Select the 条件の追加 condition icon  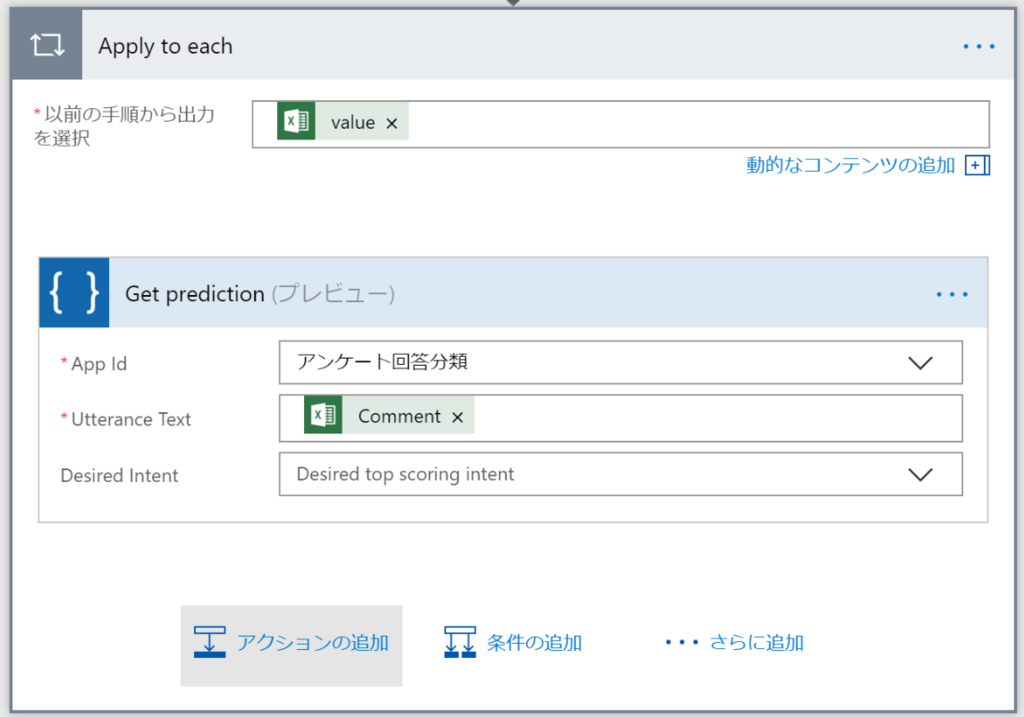[459, 643]
